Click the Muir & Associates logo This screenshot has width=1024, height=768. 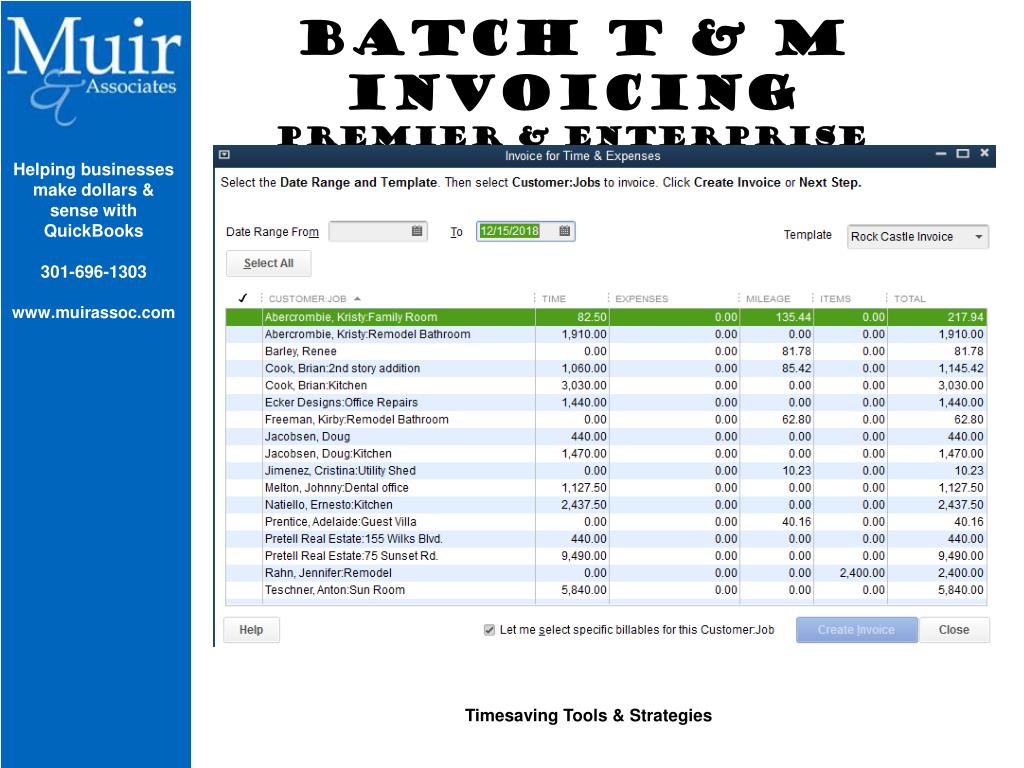click(93, 69)
